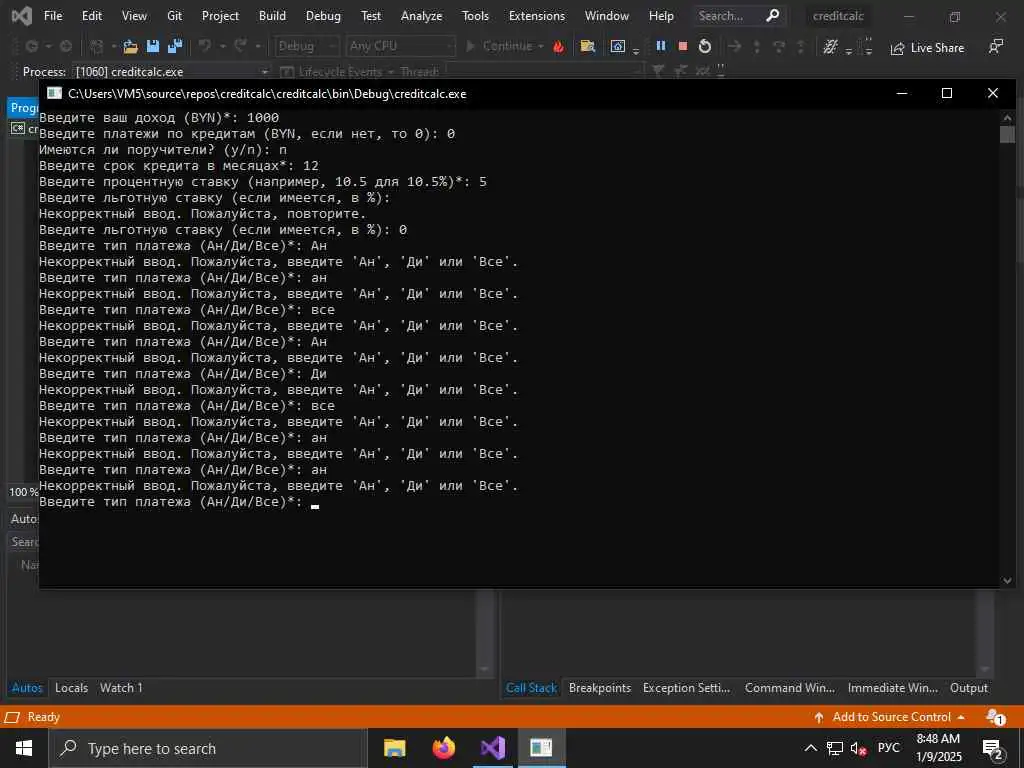Click the Live Share button
The image size is (1024, 768).
[927, 48]
